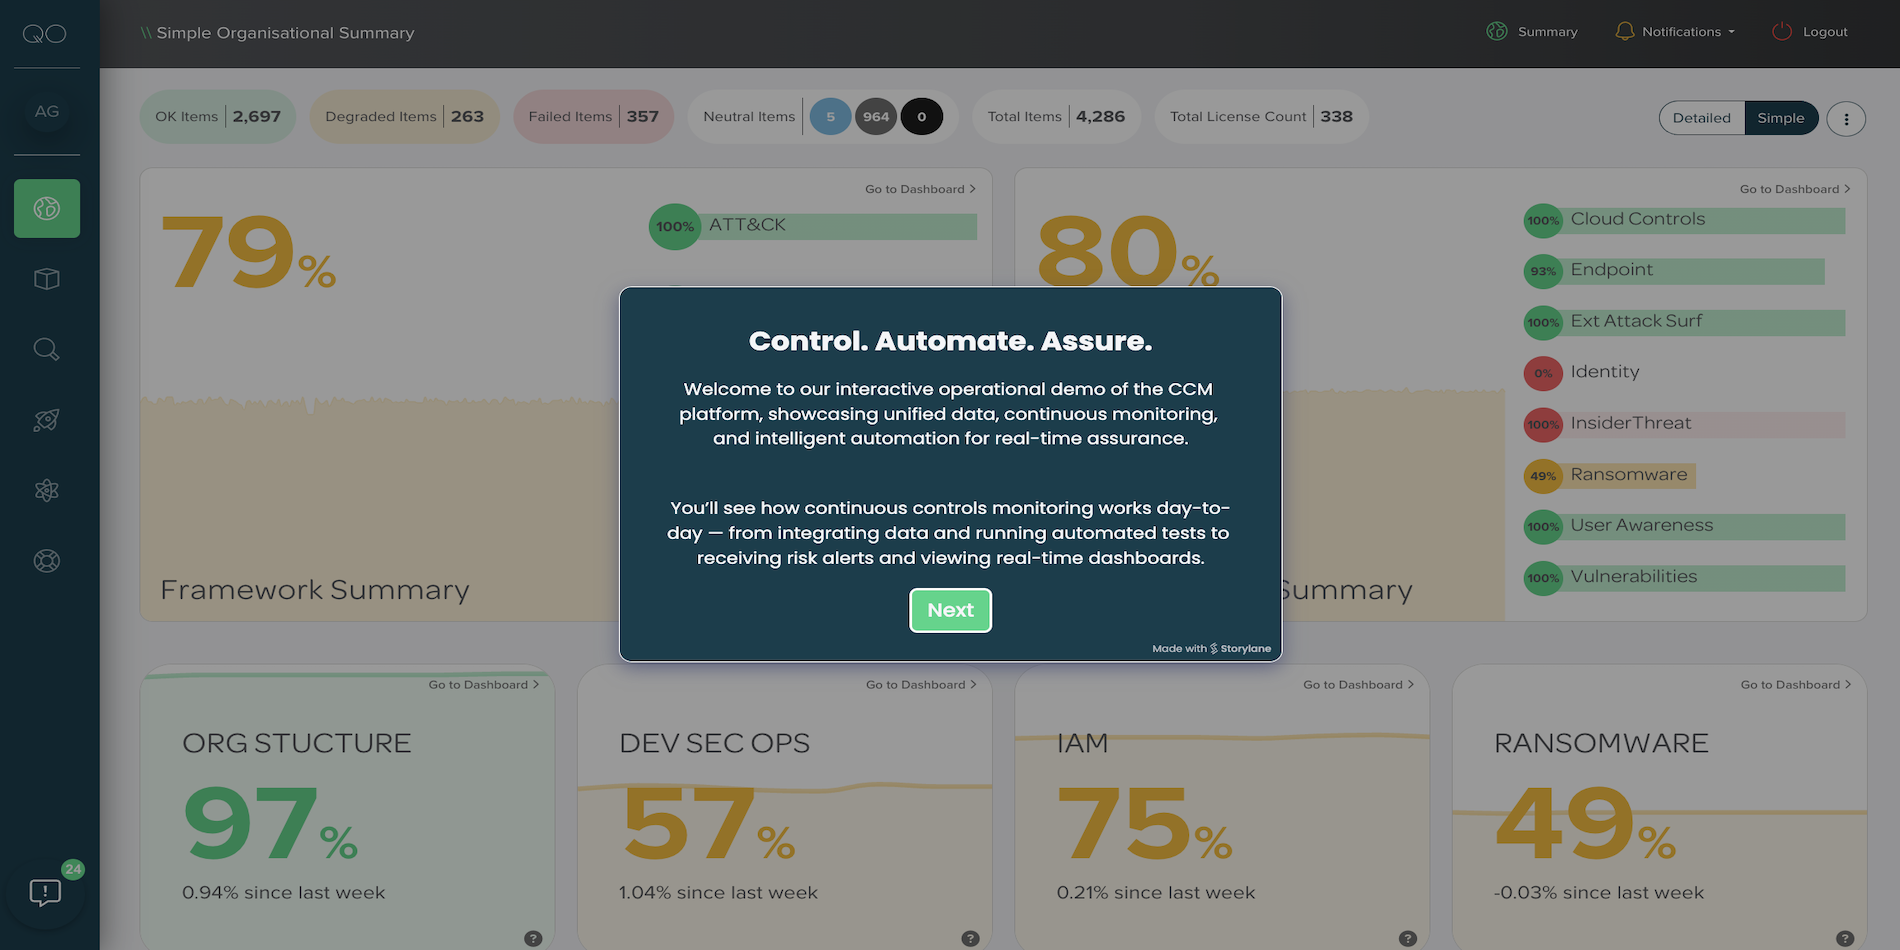The height and width of the screenshot is (950, 1900).
Task: Click the cube icon in the sidebar
Action: click(47, 279)
